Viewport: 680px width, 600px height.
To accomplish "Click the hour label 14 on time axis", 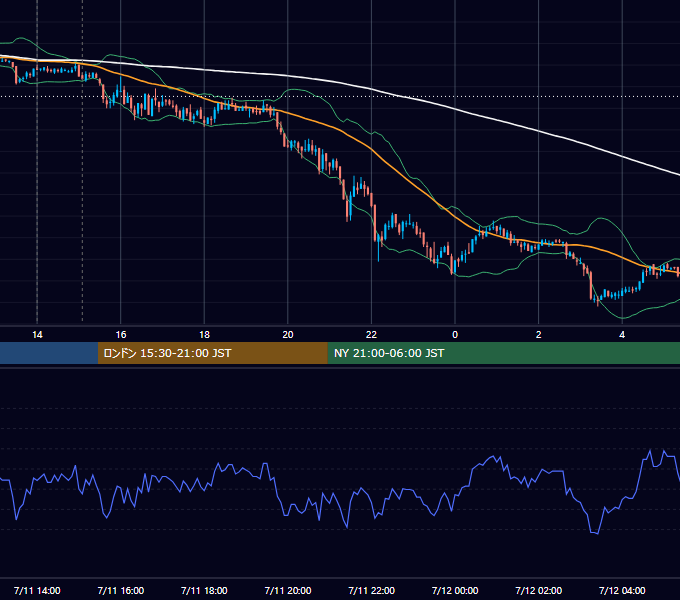I will [37, 335].
